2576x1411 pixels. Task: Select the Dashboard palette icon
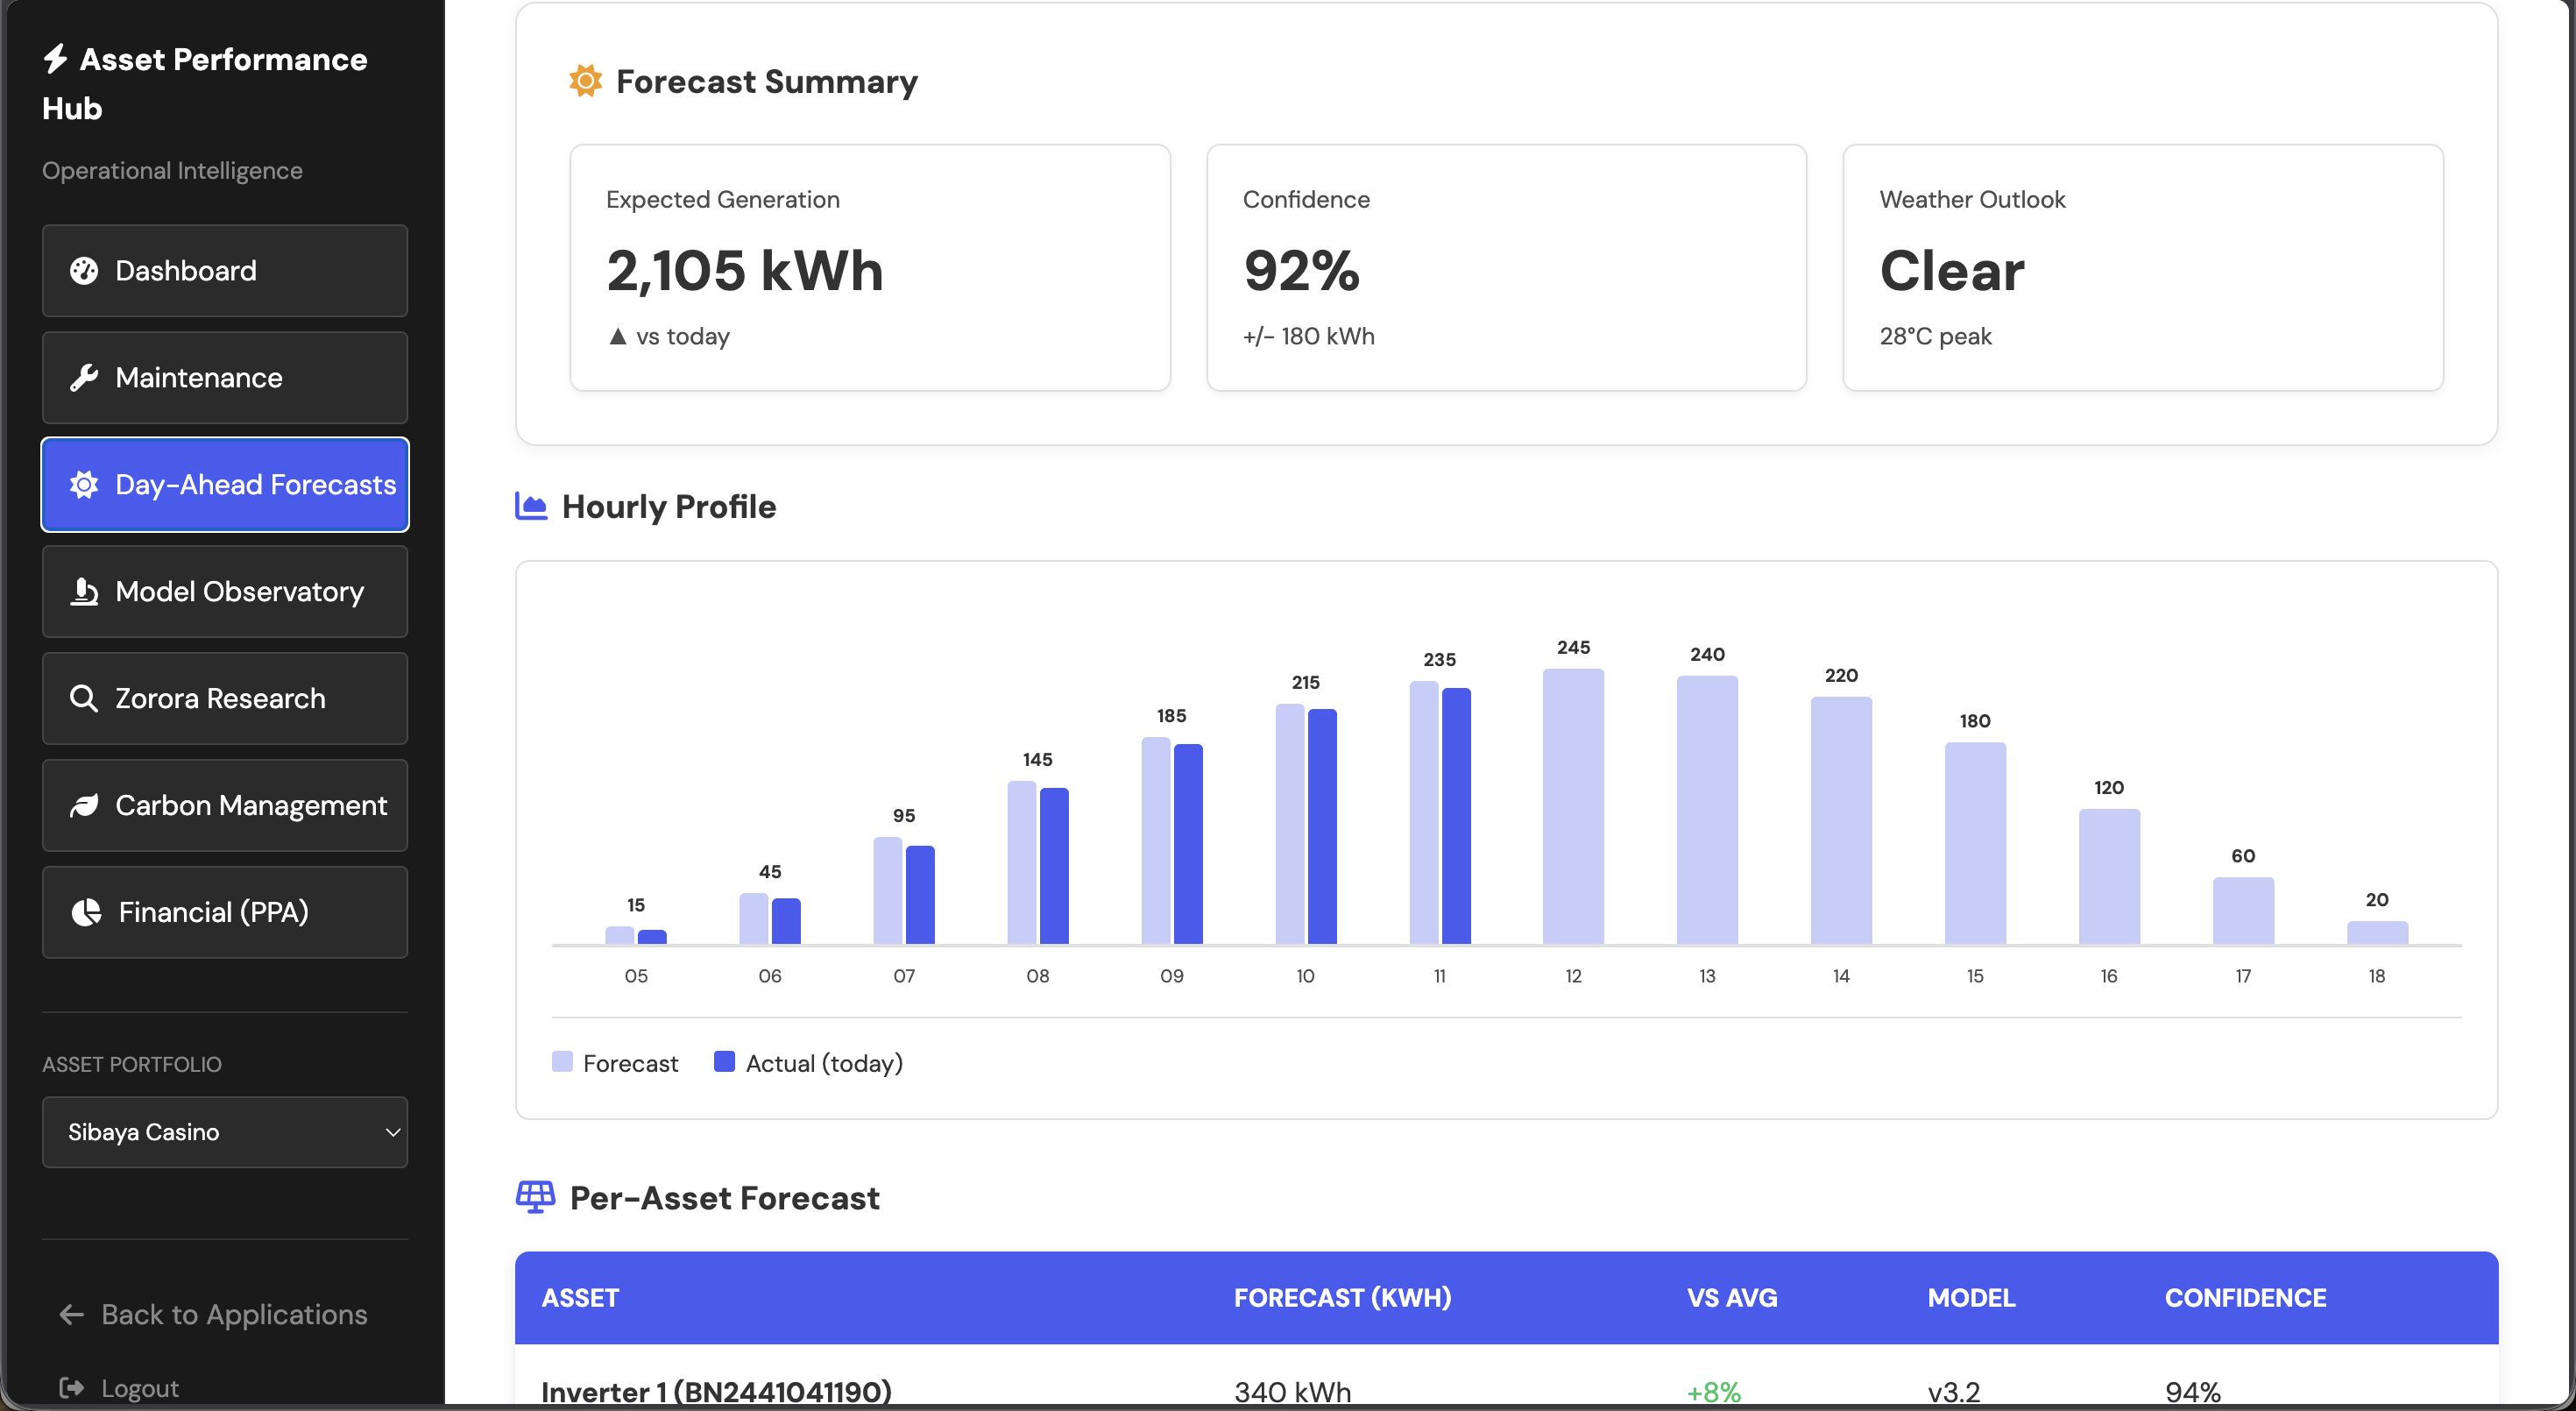point(85,270)
